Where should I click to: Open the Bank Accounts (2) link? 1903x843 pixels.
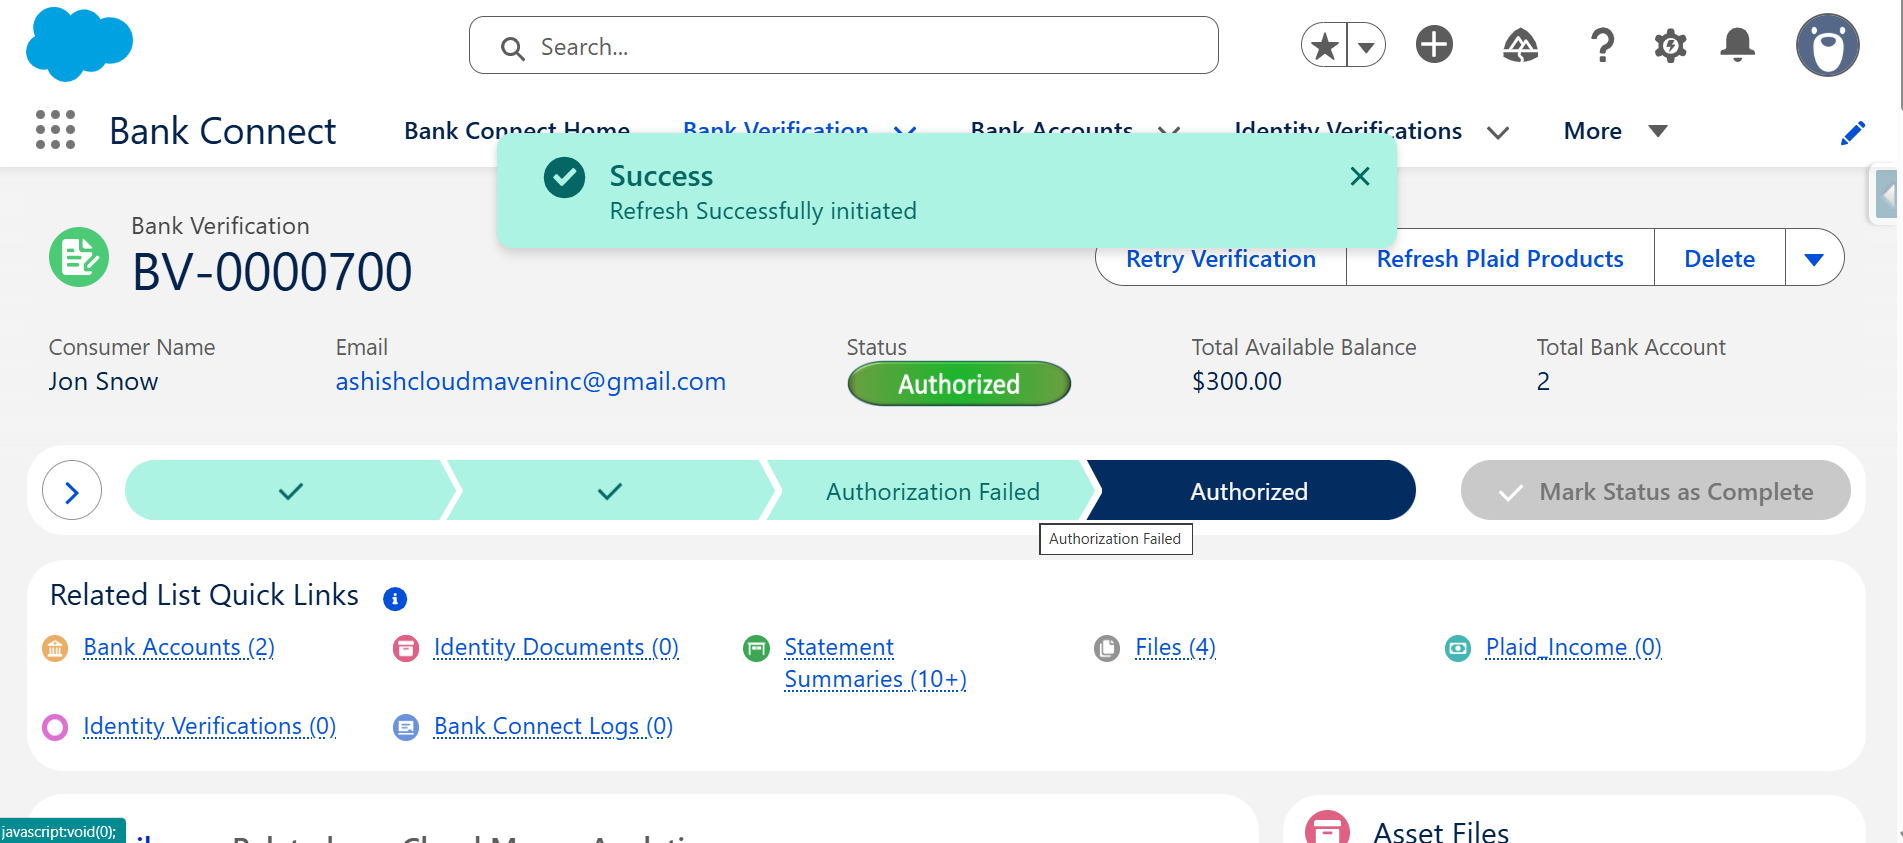click(179, 648)
